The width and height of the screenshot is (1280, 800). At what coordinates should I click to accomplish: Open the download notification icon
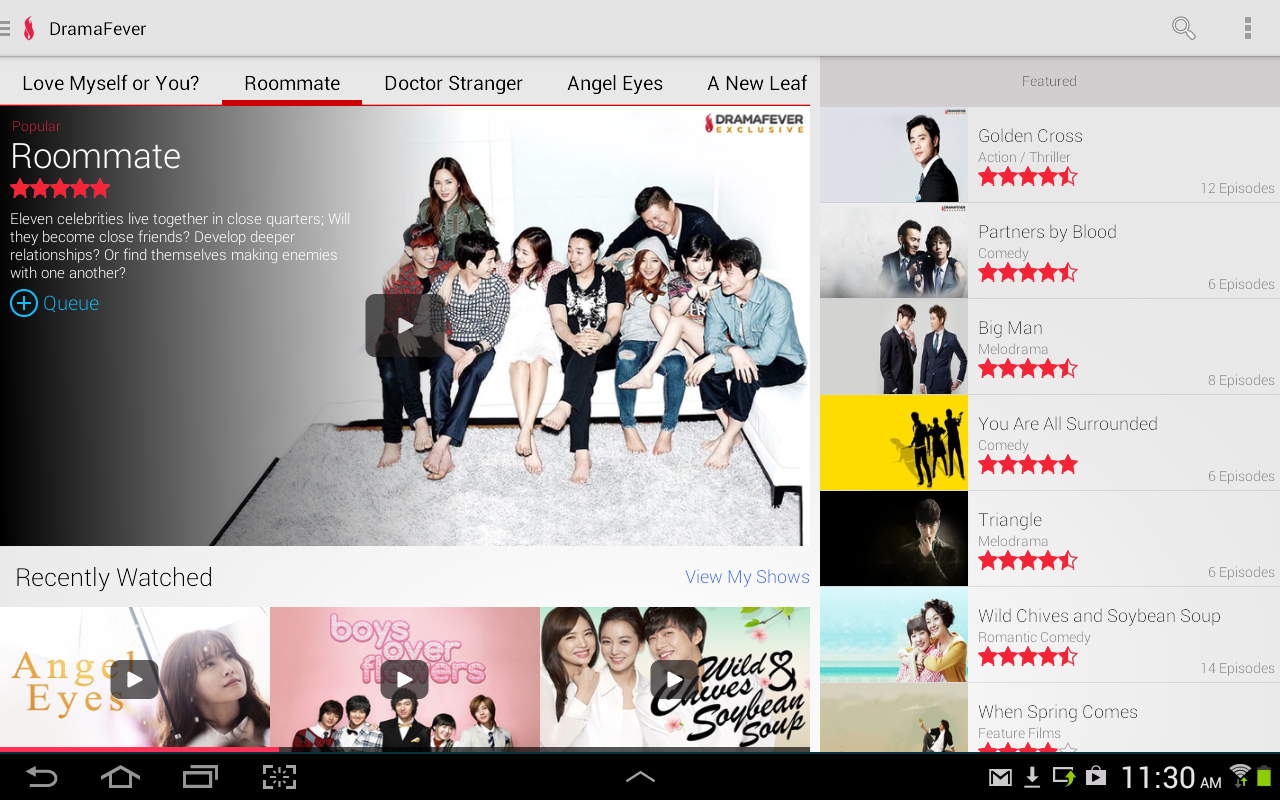click(1033, 777)
